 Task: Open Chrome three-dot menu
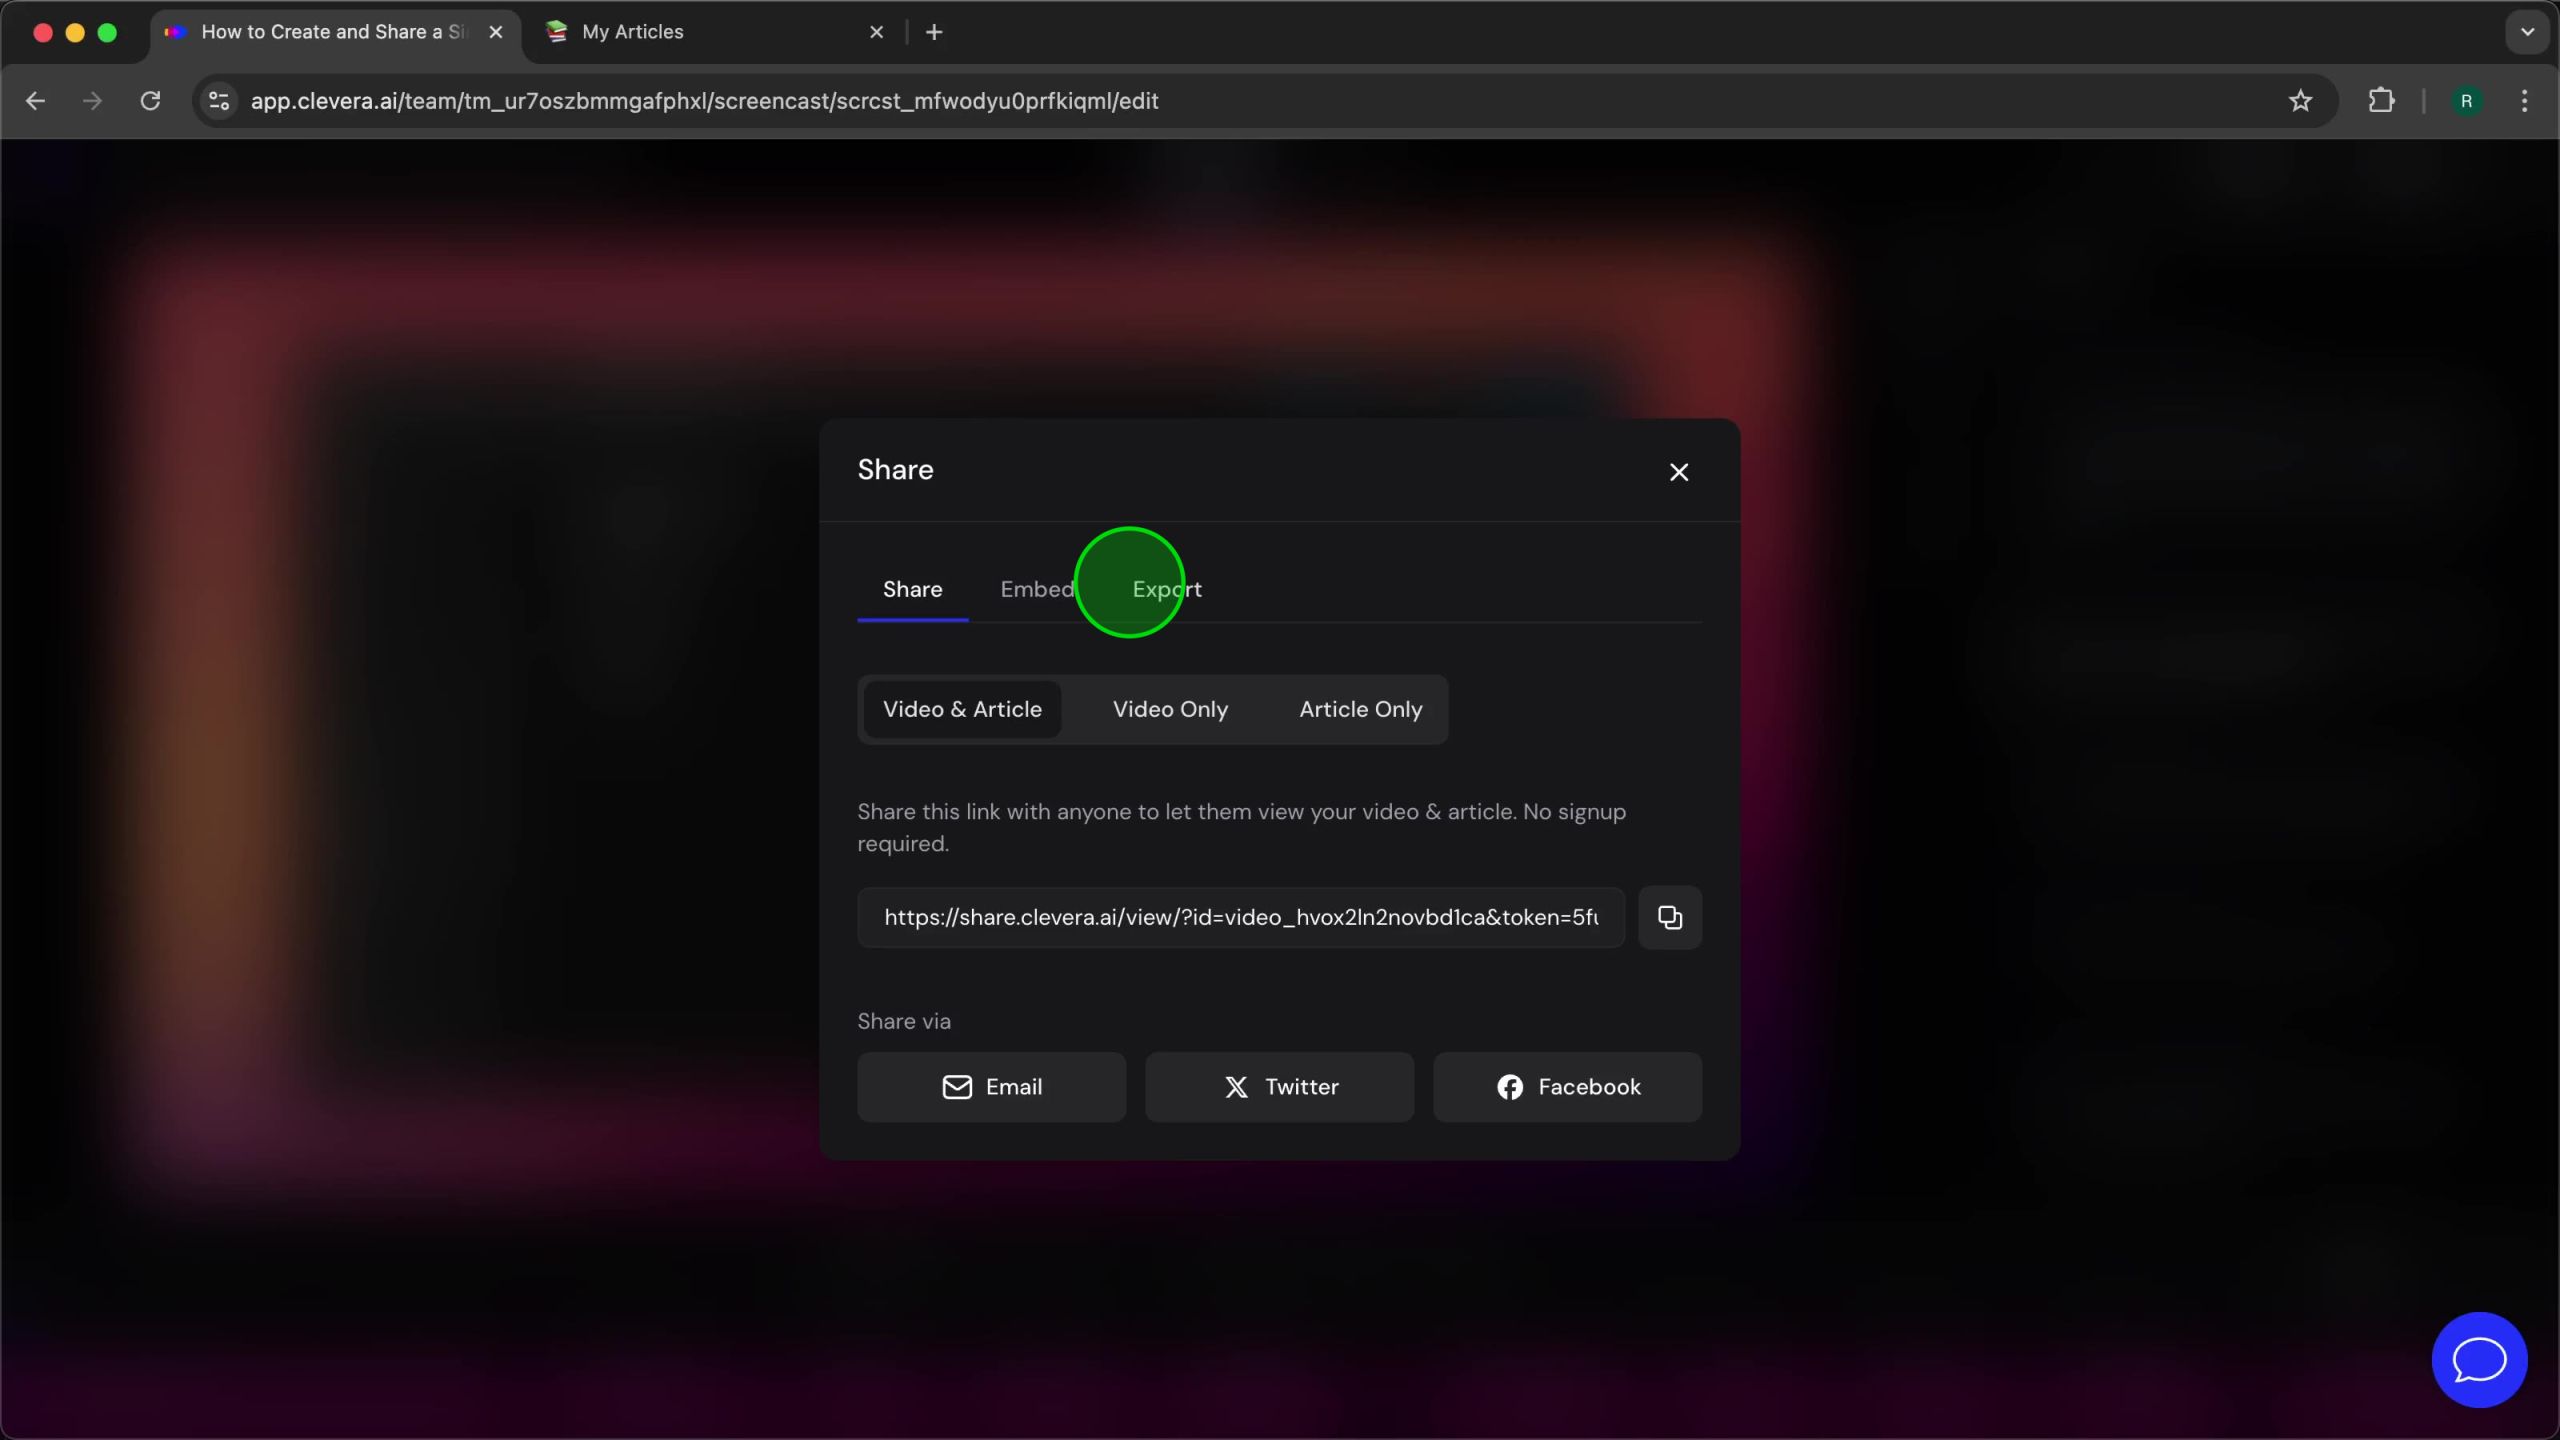tap(2524, 101)
